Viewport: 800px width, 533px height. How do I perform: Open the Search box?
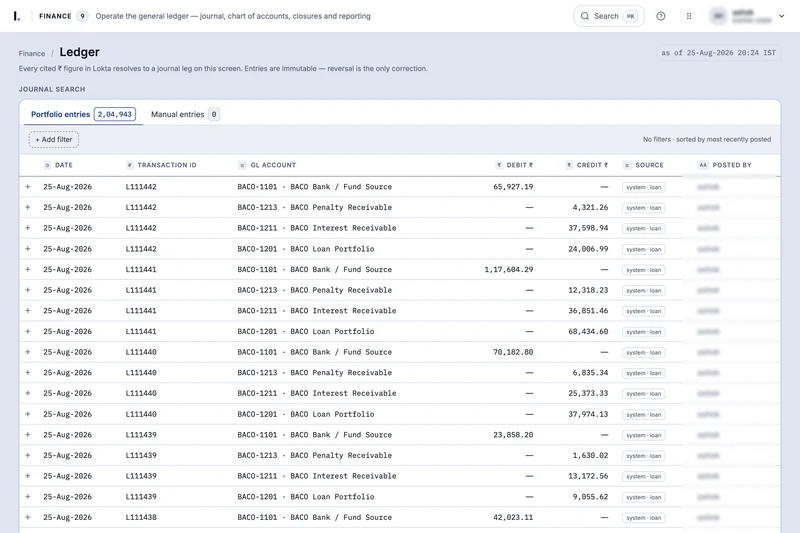tap(609, 16)
